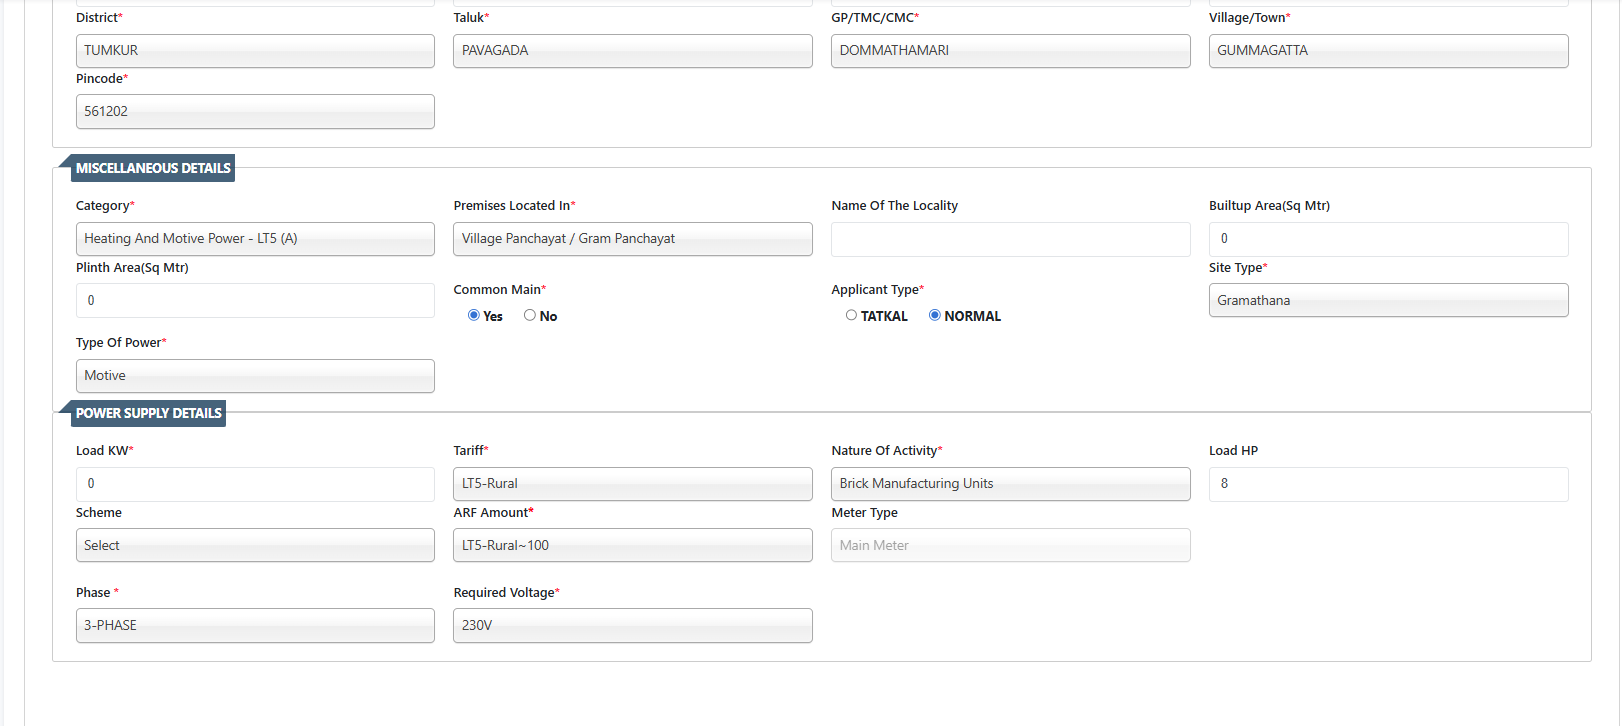Open the Tariff dropdown
Image resolution: width=1622 pixels, height=726 pixels.
pos(632,484)
